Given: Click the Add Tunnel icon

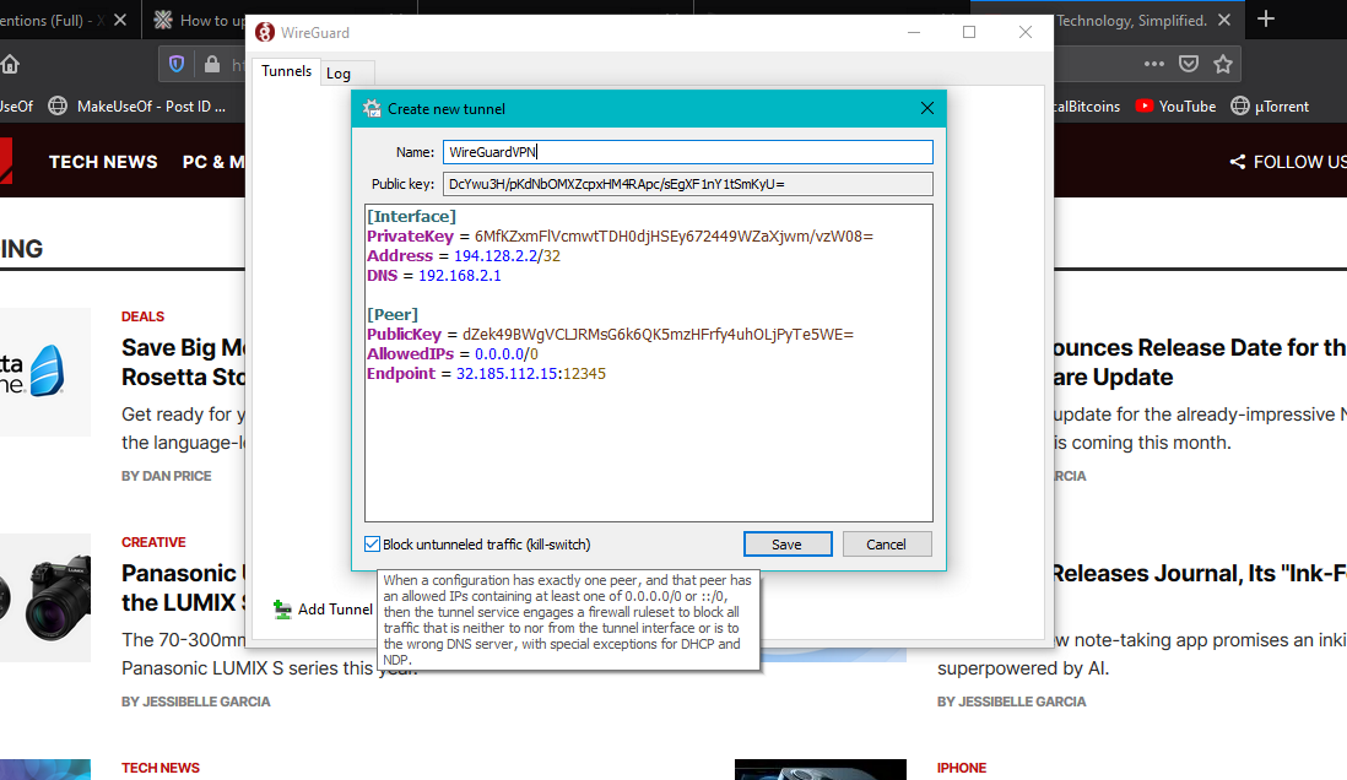Looking at the screenshot, I should [x=283, y=609].
